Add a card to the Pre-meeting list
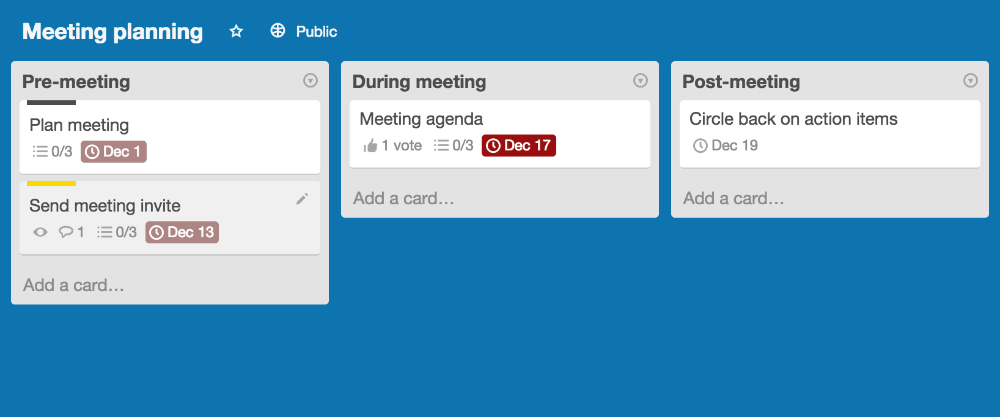 [74, 286]
